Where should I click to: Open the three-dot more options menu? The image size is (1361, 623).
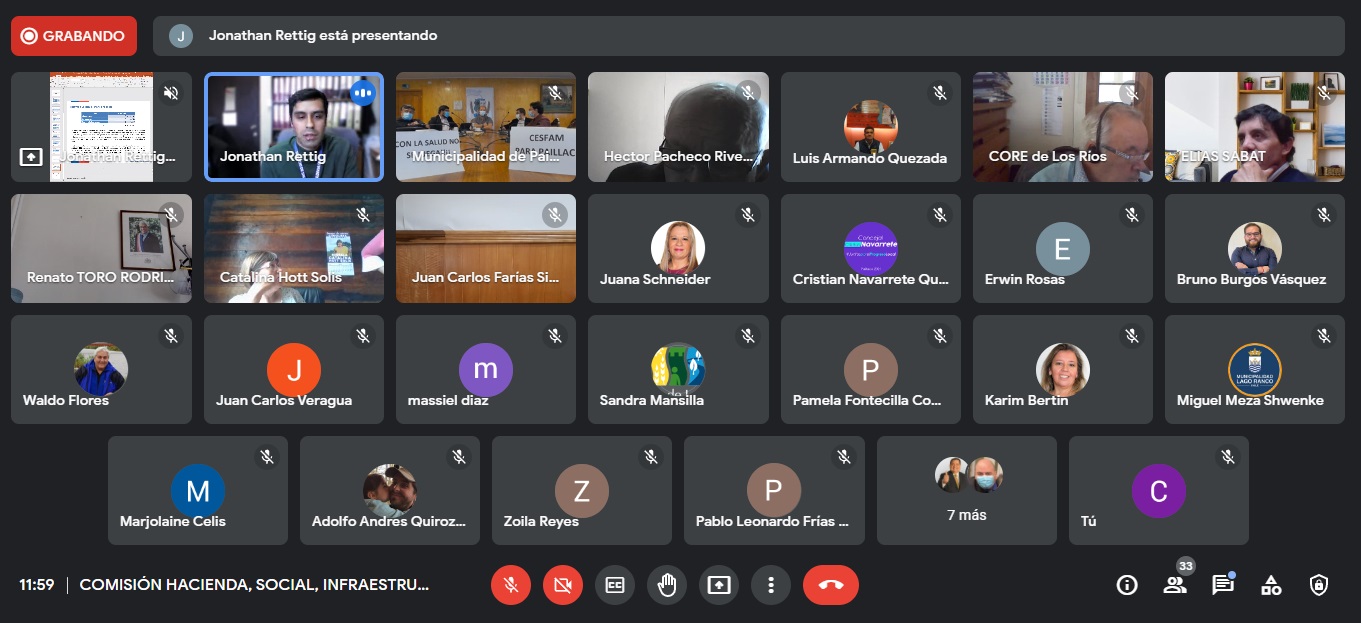pos(770,585)
